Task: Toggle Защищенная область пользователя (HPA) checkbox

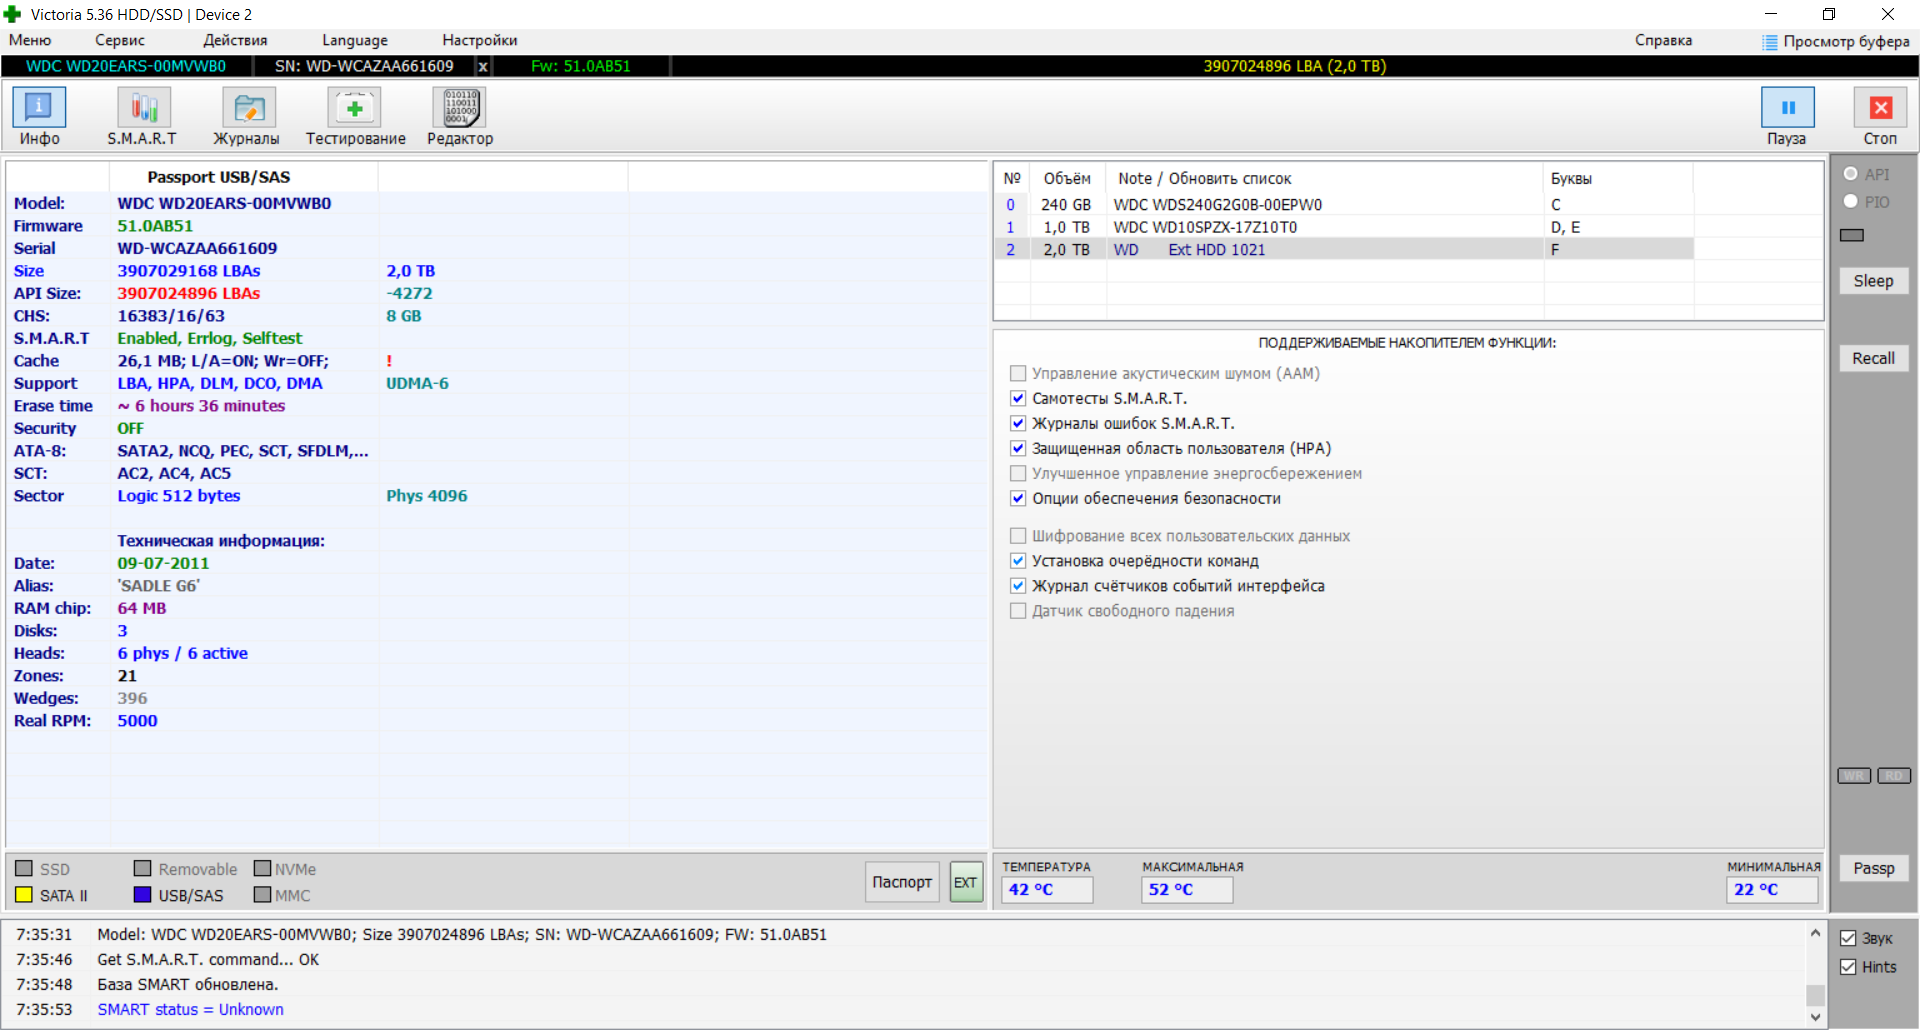Action: click(x=1018, y=448)
